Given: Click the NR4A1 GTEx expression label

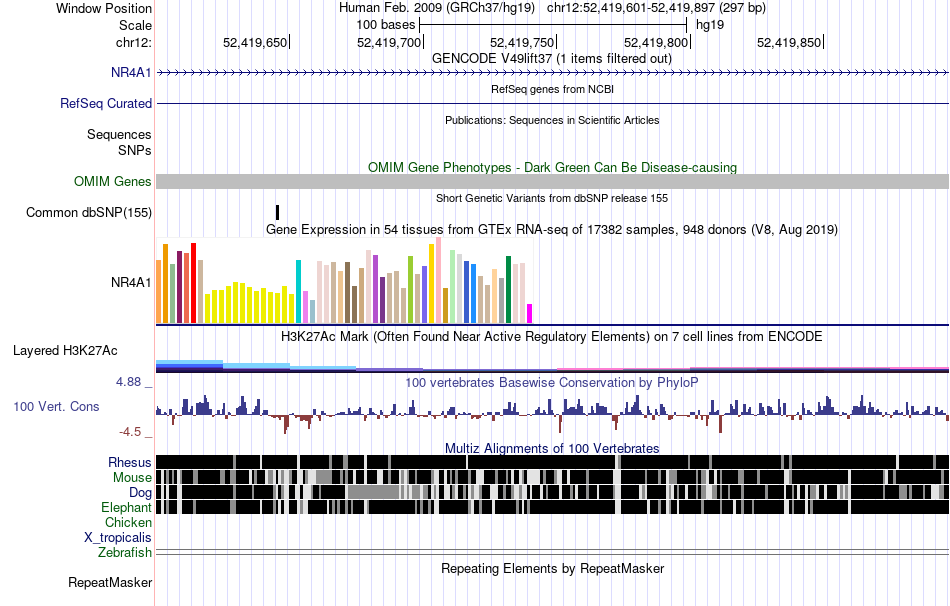Looking at the screenshot, I should [131, 282].
